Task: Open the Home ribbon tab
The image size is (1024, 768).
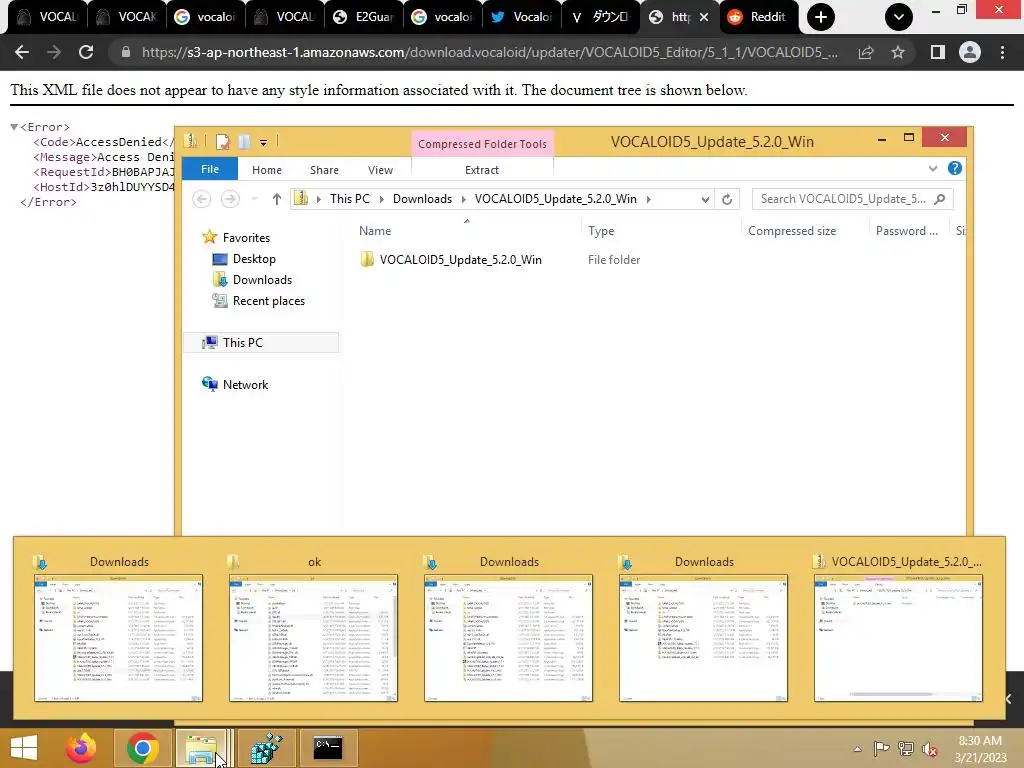Action: (x=266, y=170)
